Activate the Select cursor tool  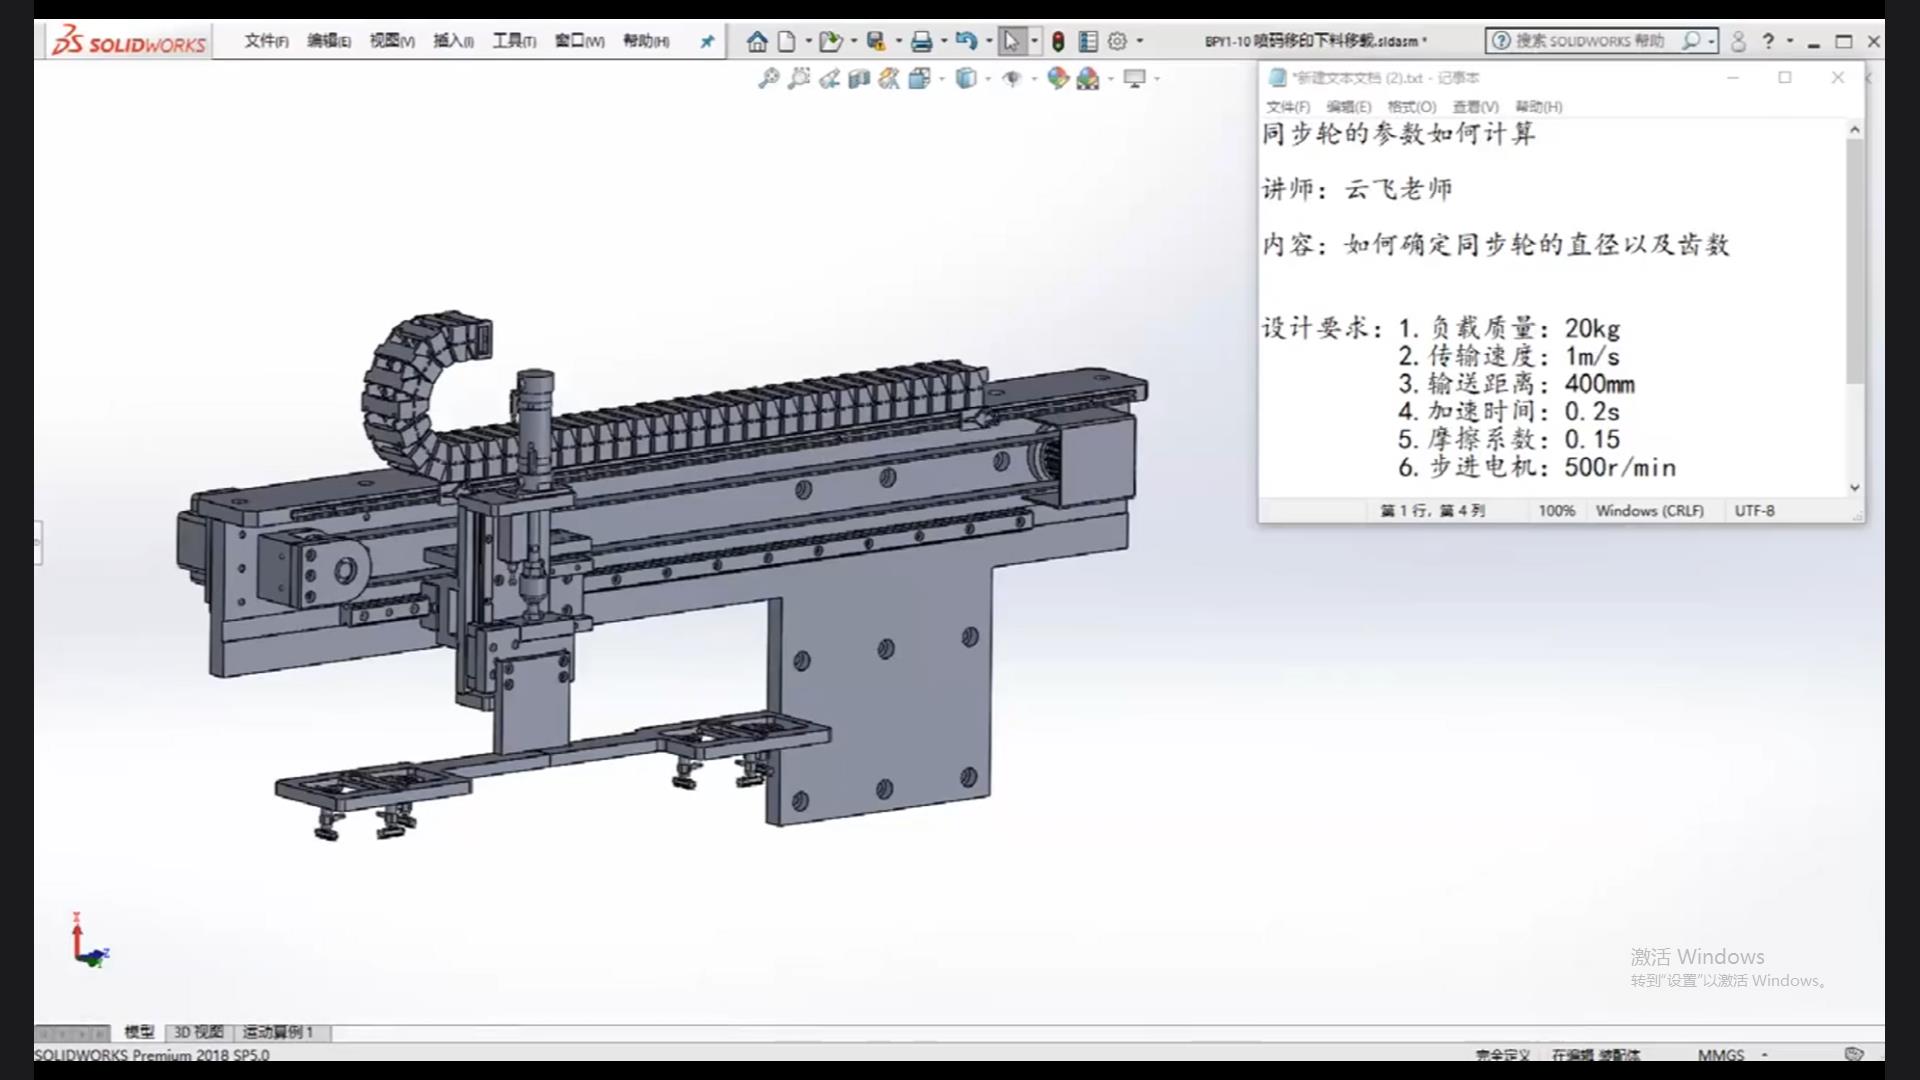(x=1011, y=41)
